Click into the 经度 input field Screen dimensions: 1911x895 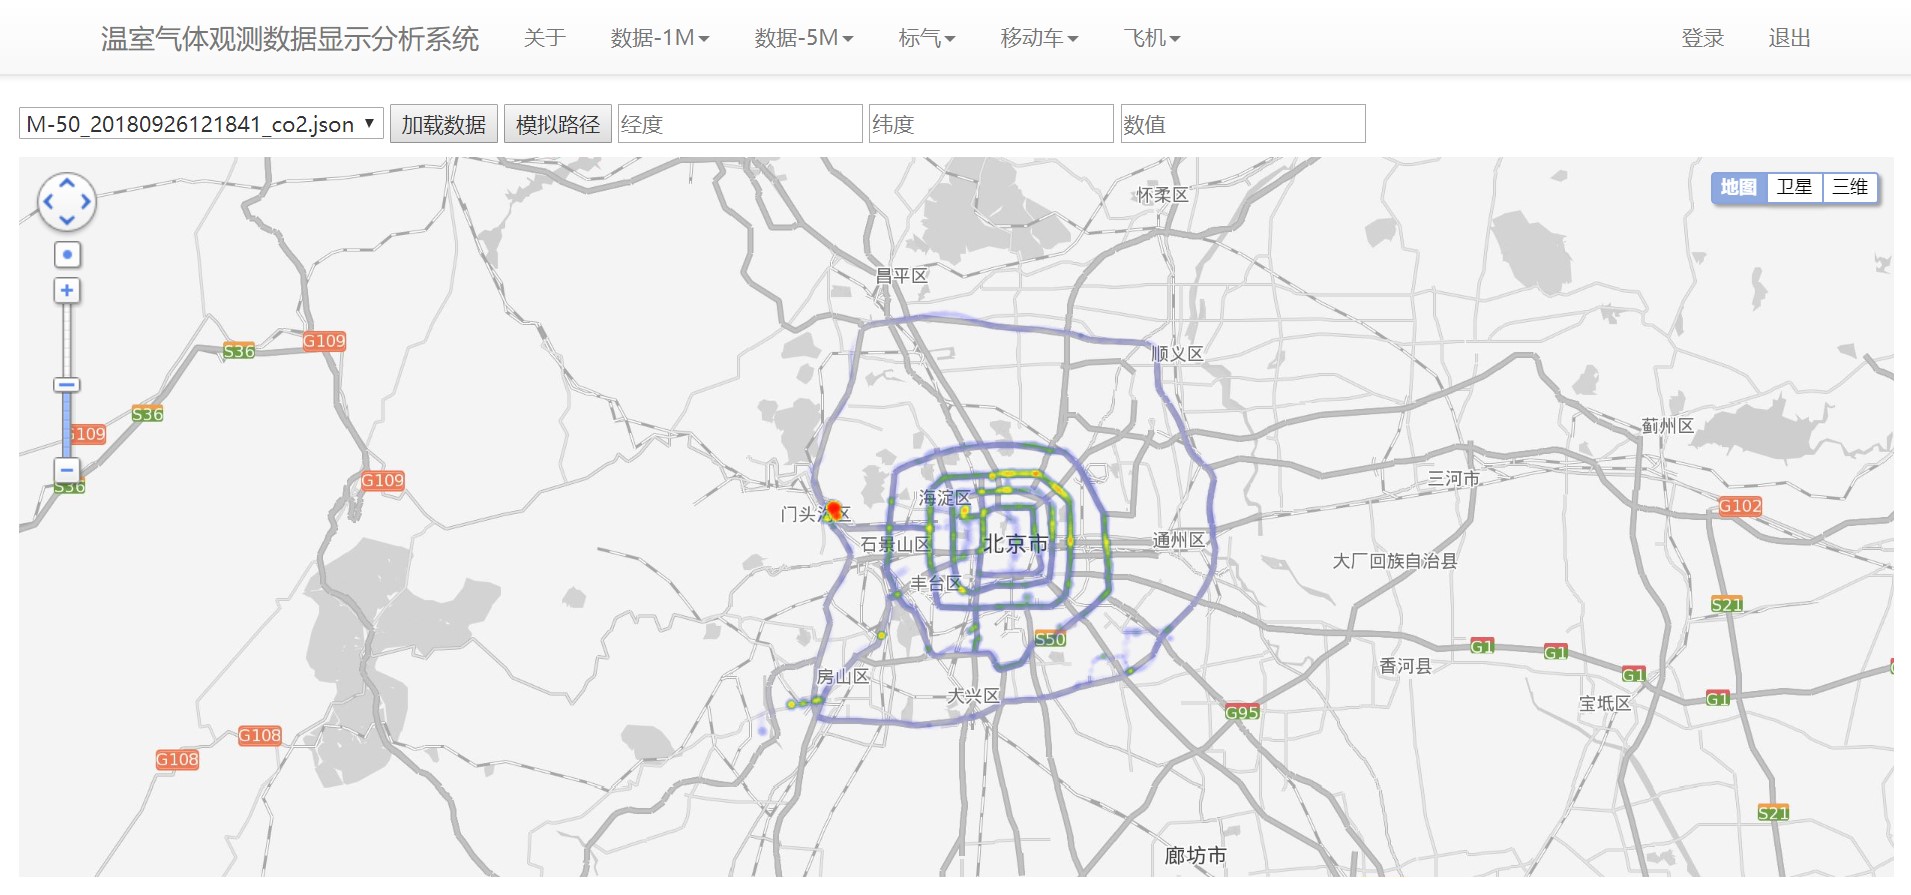pos(739,124)
